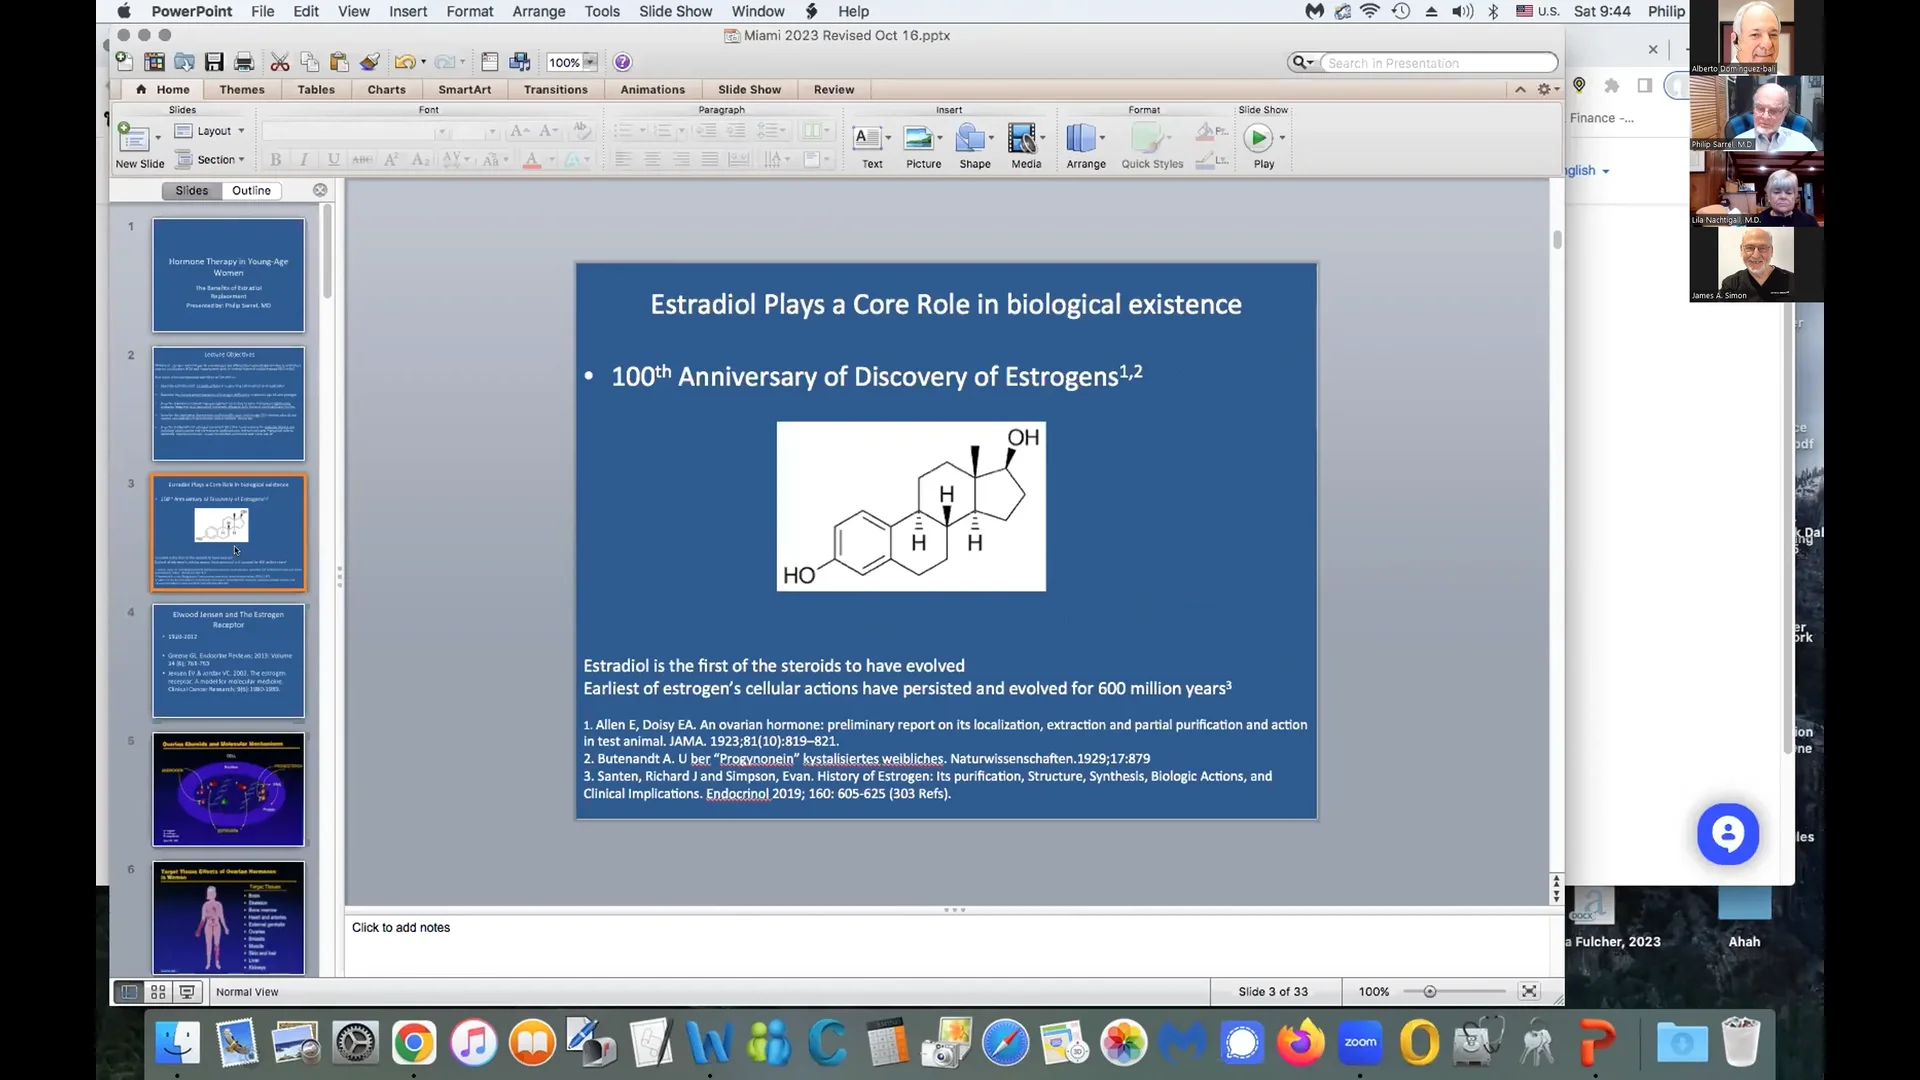Click the New Presentation icon in toolbar
1920x1080 pixels.
pos(124,62)
